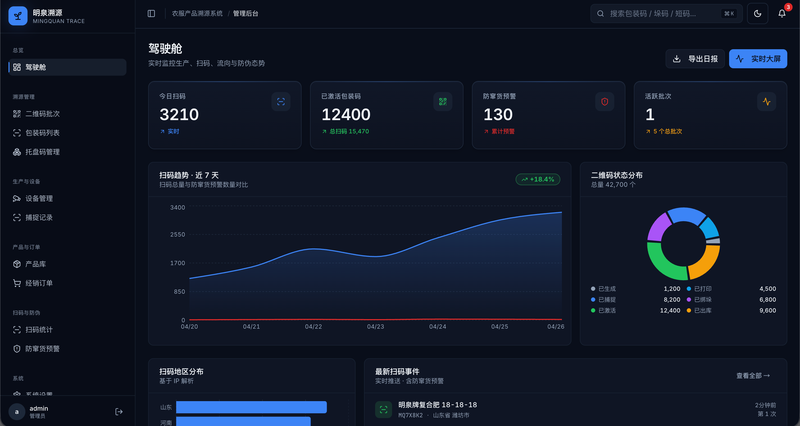The image size is (800, 426).
Task: Open 查看全部 link for scan events
Action: [753, 376]
